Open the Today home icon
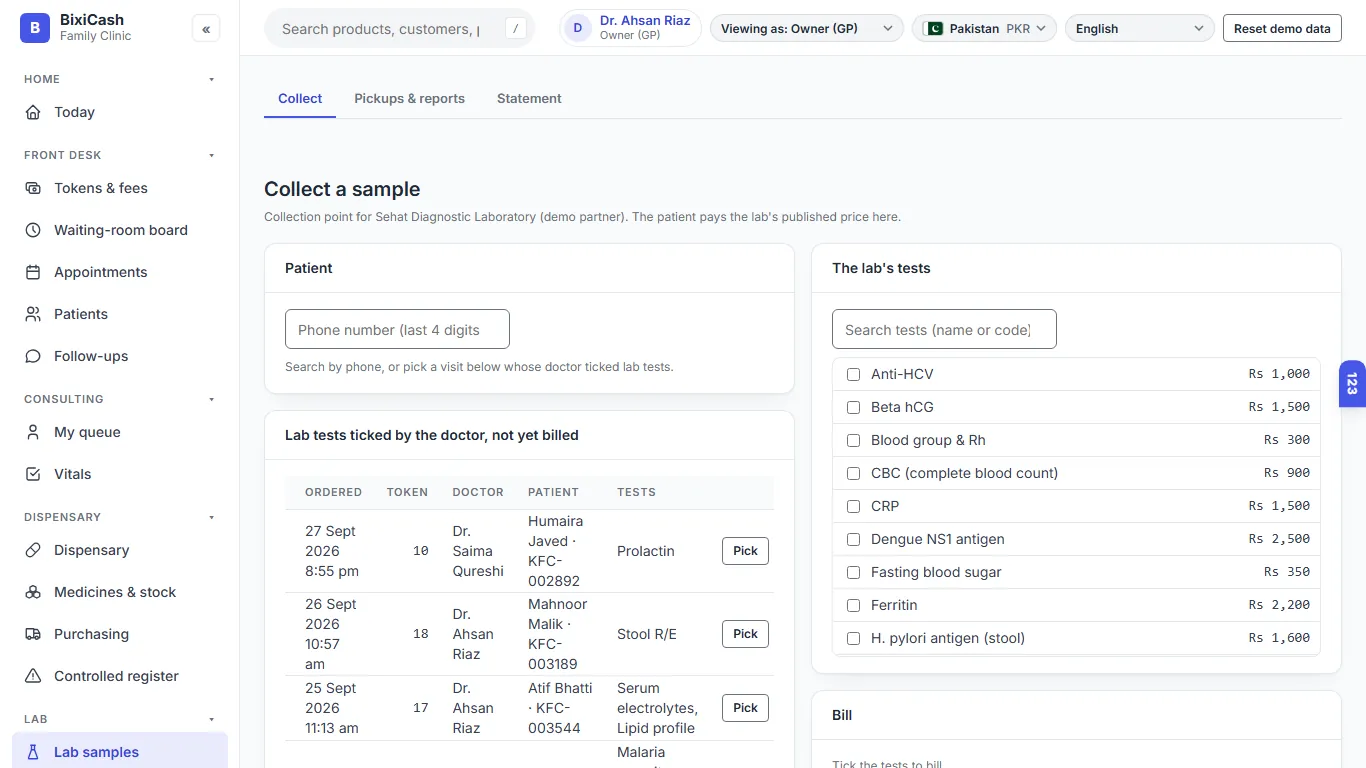Viewport: 1366px width, 768px height. click(33, 112)
